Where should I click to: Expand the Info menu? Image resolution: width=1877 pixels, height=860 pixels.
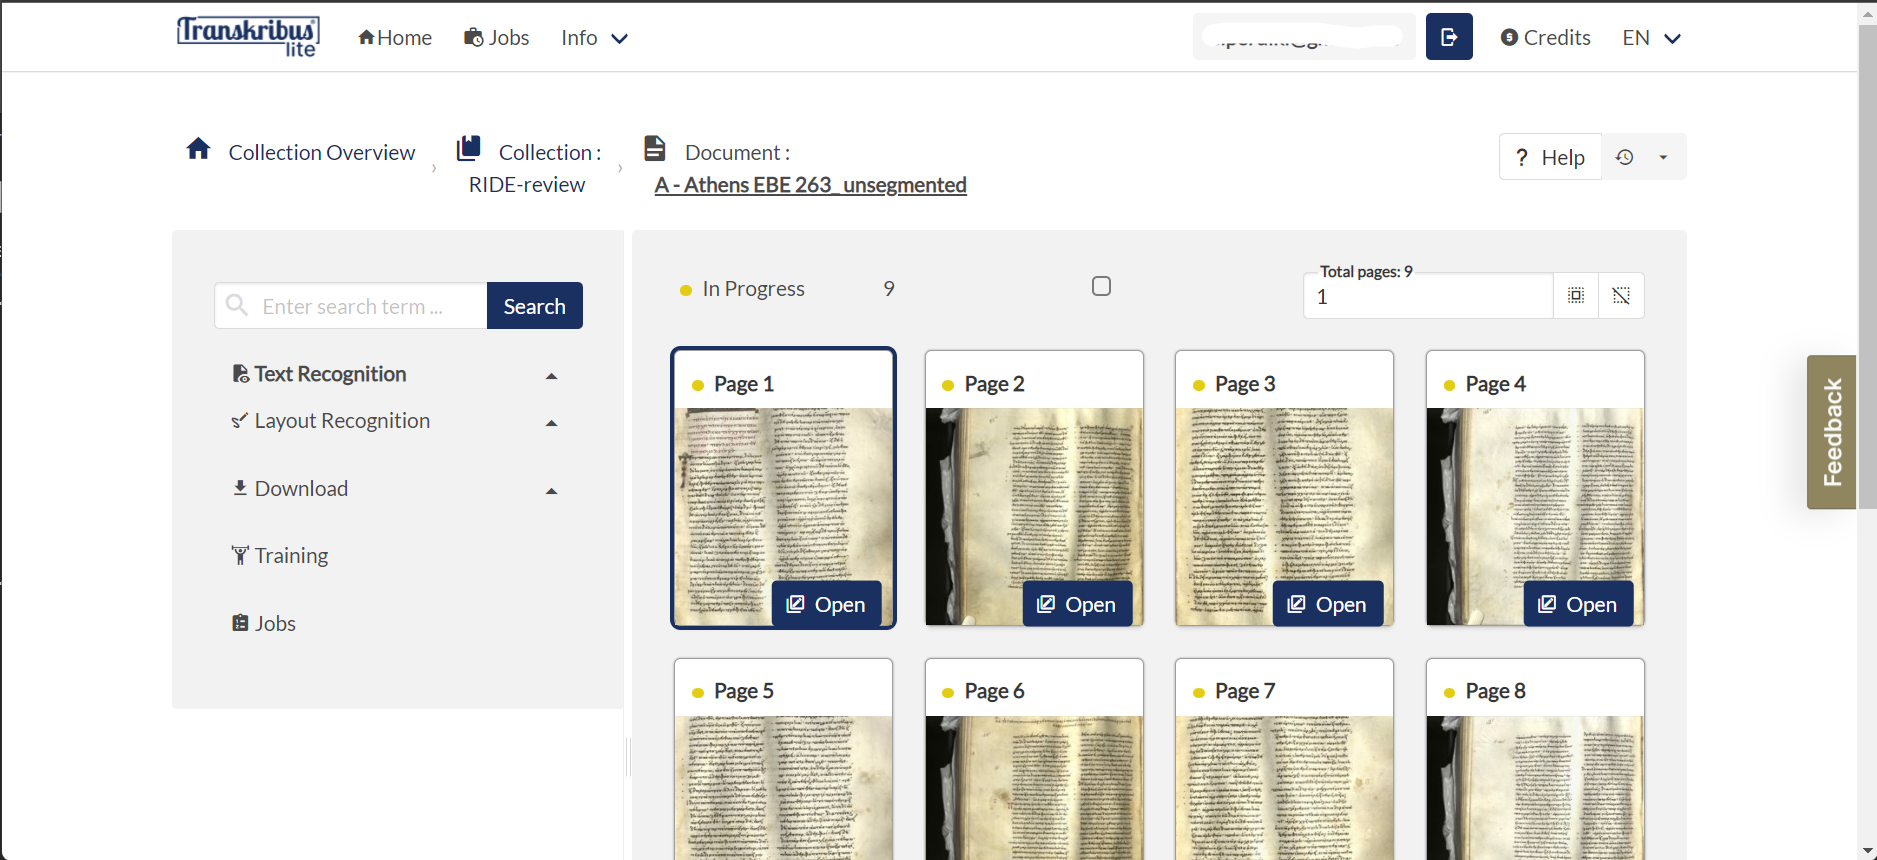point(594,38)
